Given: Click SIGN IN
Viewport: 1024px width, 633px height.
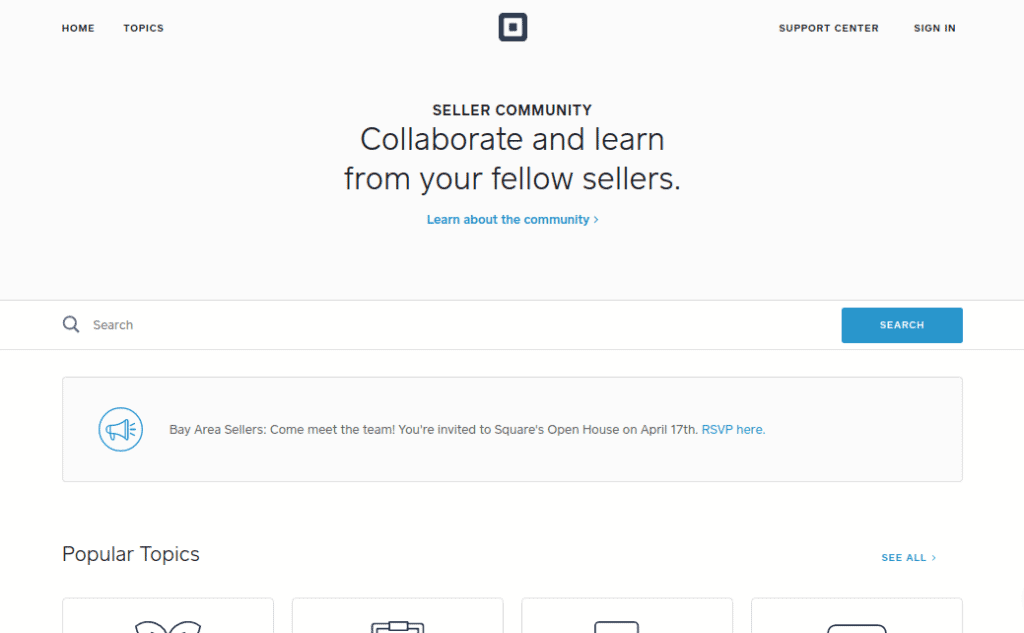Looking at the screenshot, I should click(x=934, y=28).
